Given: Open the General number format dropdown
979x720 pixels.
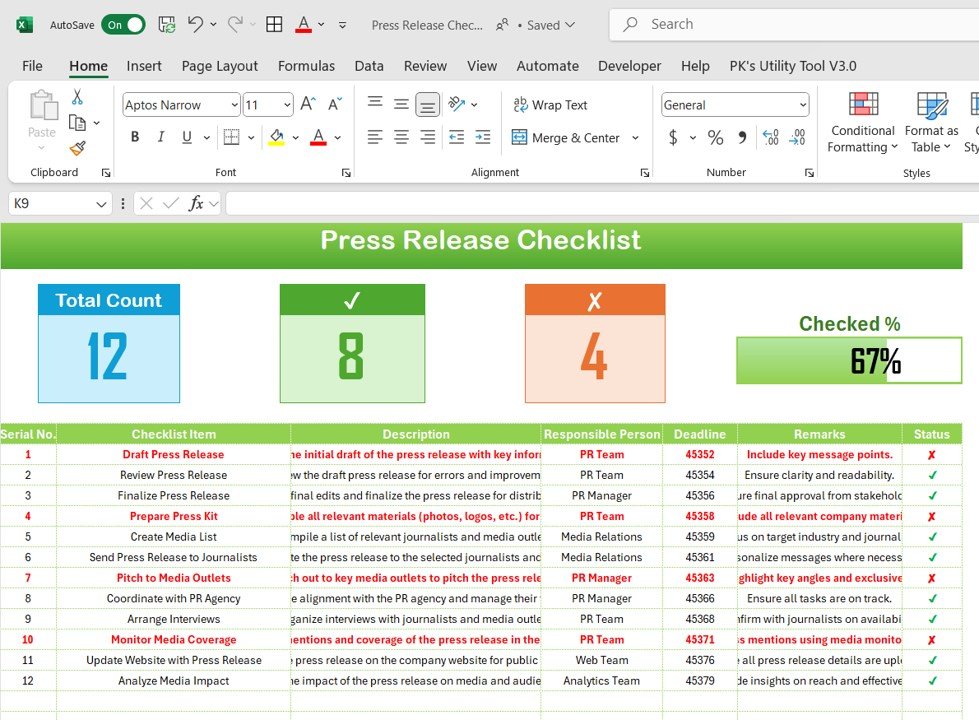Looking at the screenshot, I should click(x=802, y=105).
